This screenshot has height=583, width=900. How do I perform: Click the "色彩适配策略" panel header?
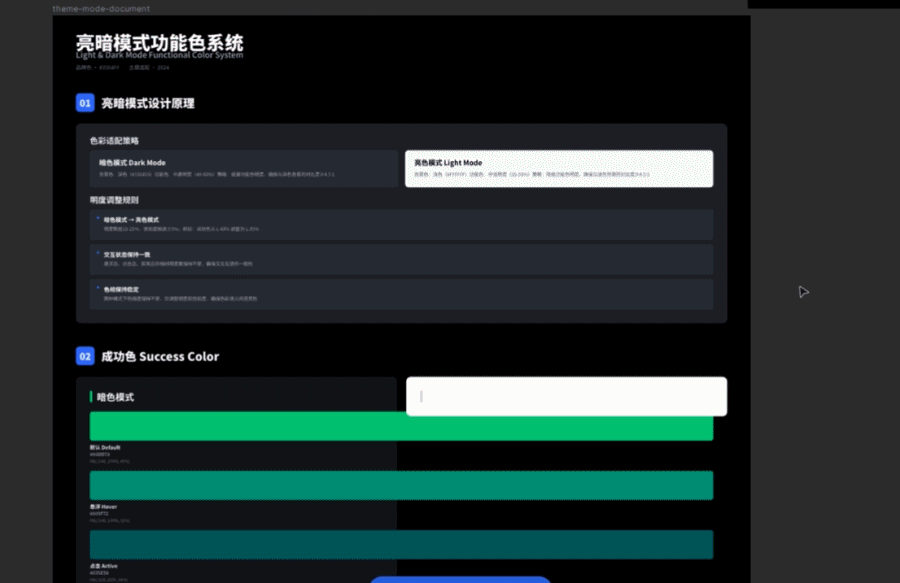pyautogui.click(x=112, y=141)
